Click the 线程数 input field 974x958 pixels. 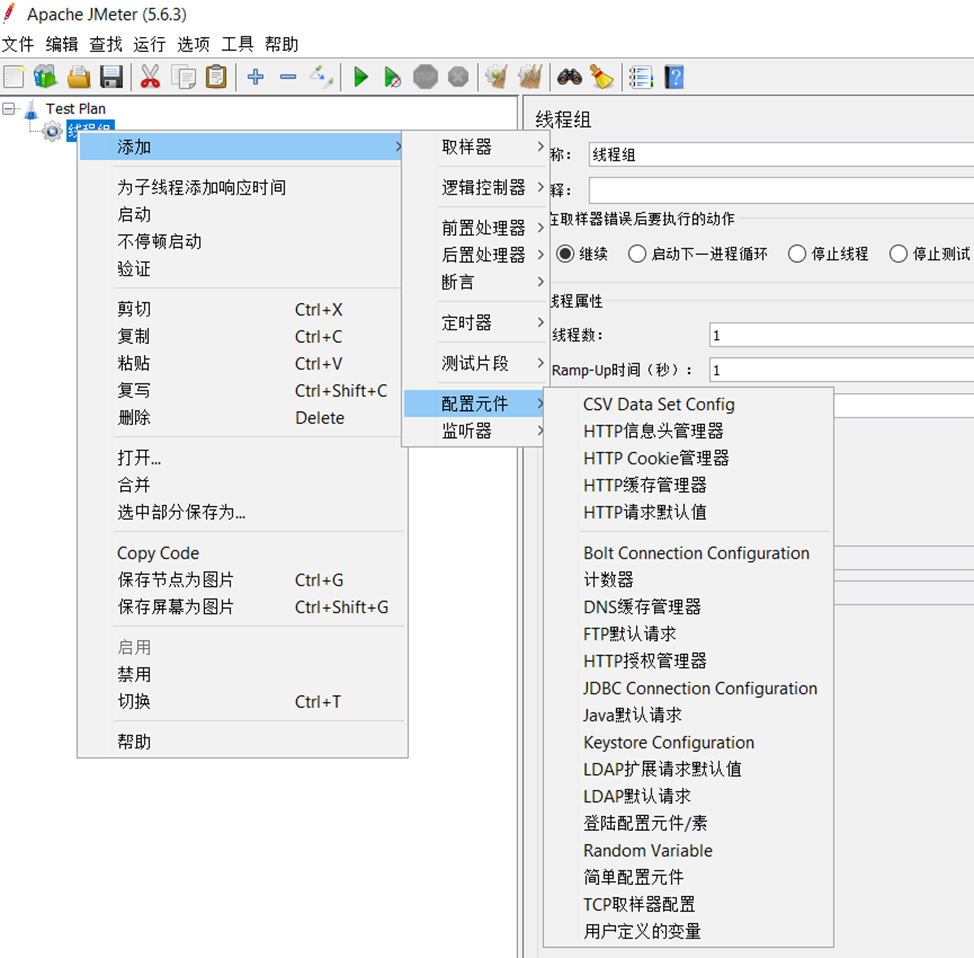(x=840, y=335)
